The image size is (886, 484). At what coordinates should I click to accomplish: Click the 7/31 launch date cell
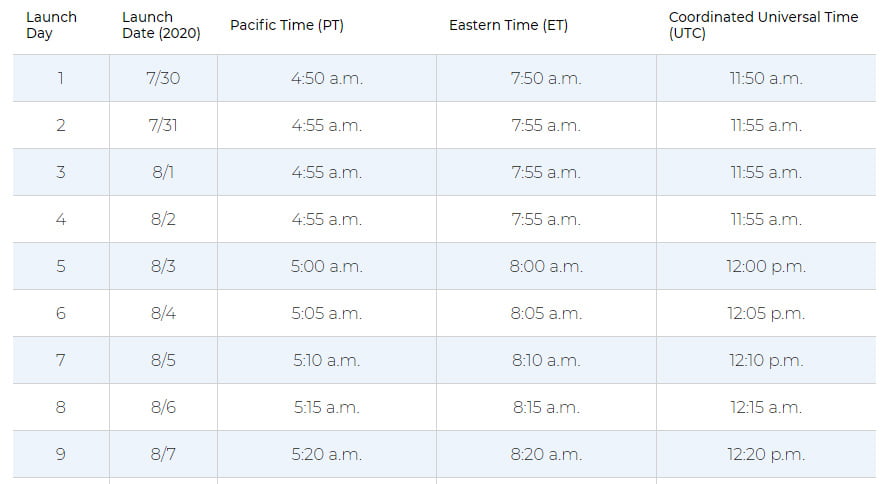coord(163,125)
